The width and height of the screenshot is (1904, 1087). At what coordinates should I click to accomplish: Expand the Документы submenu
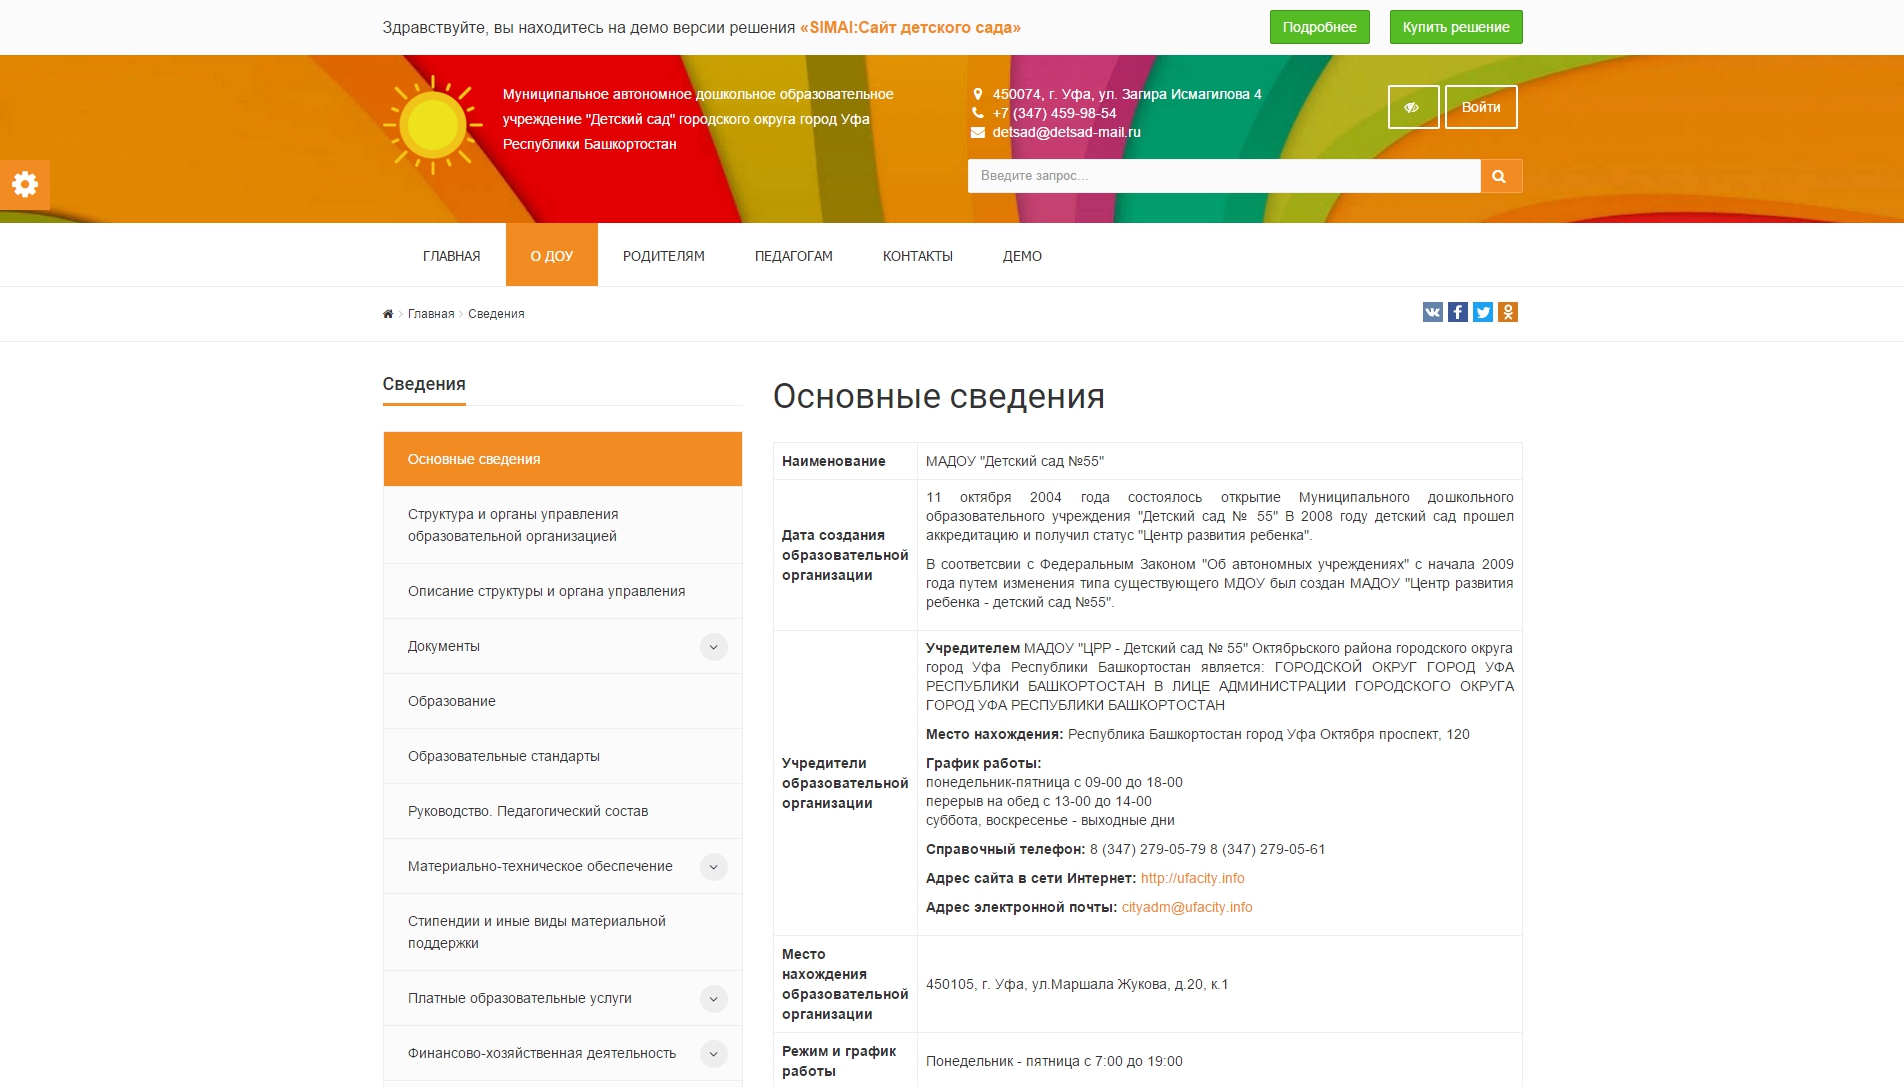[713, 647]
